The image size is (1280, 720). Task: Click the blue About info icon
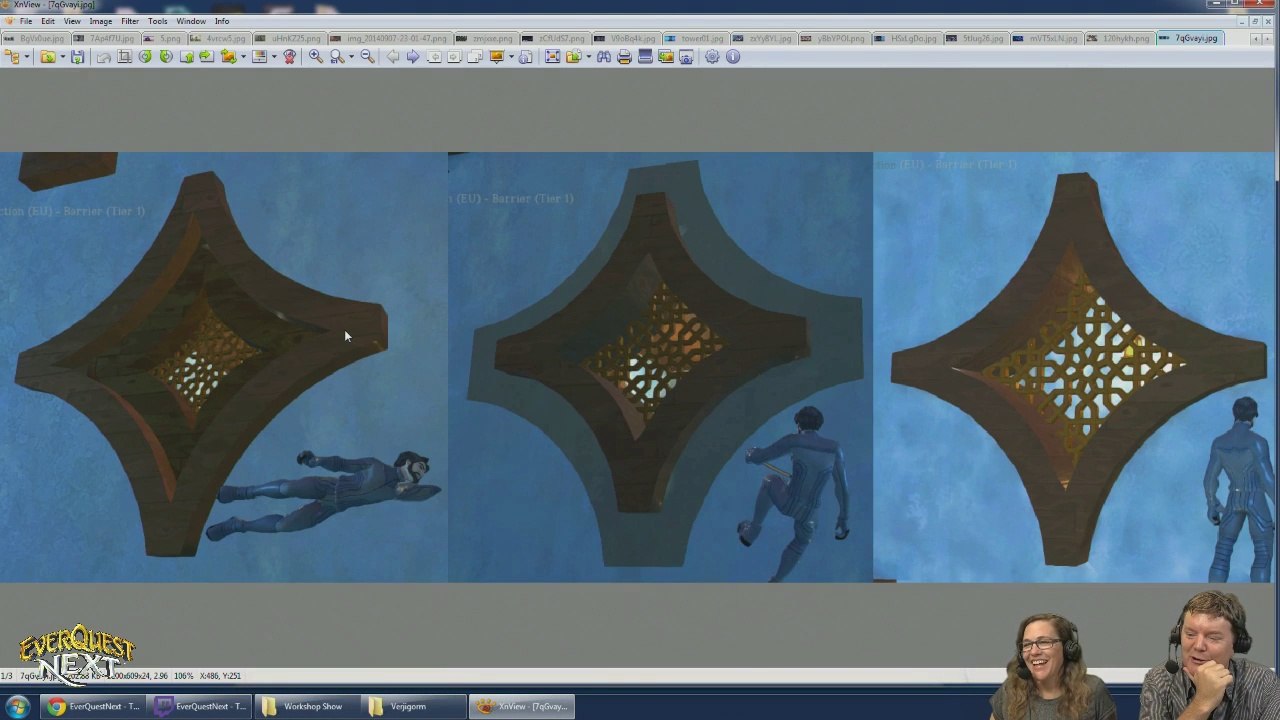click(x=732, y=57)
